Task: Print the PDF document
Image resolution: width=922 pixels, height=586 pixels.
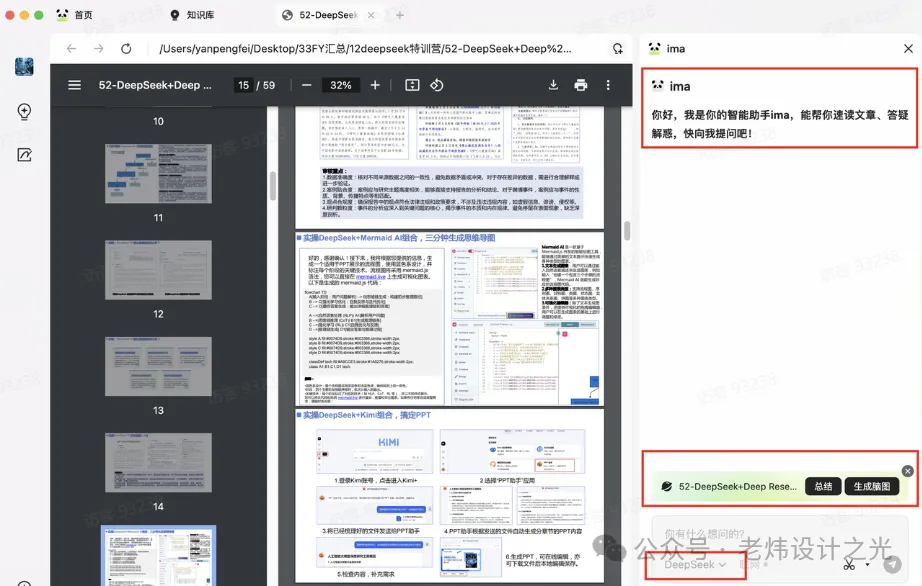Action: [580, 85]
